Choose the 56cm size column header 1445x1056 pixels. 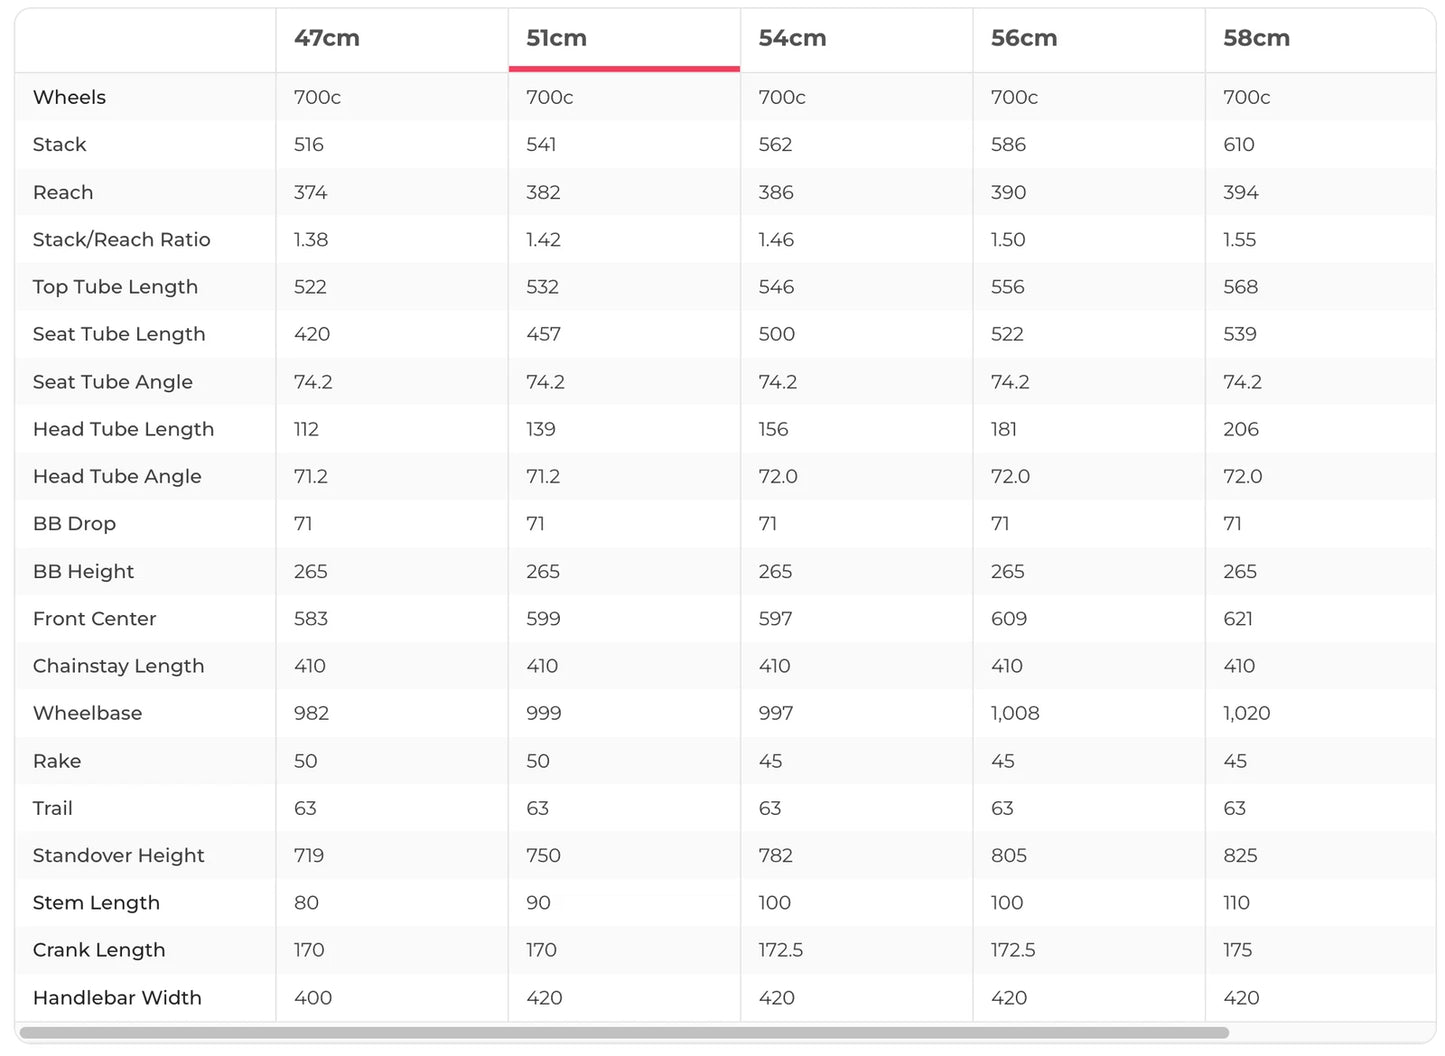tap(1024, 39)
